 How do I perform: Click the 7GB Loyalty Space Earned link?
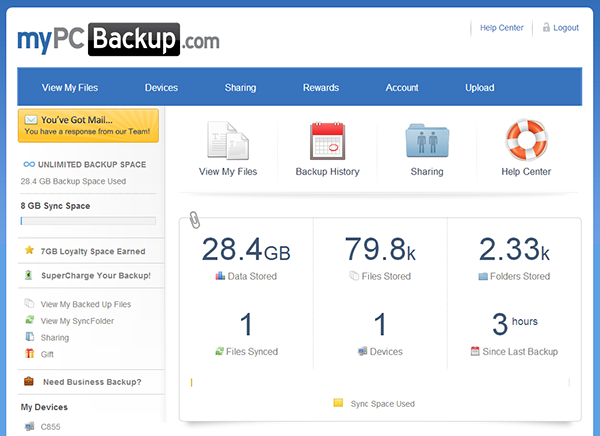click(x=93, y=251)
